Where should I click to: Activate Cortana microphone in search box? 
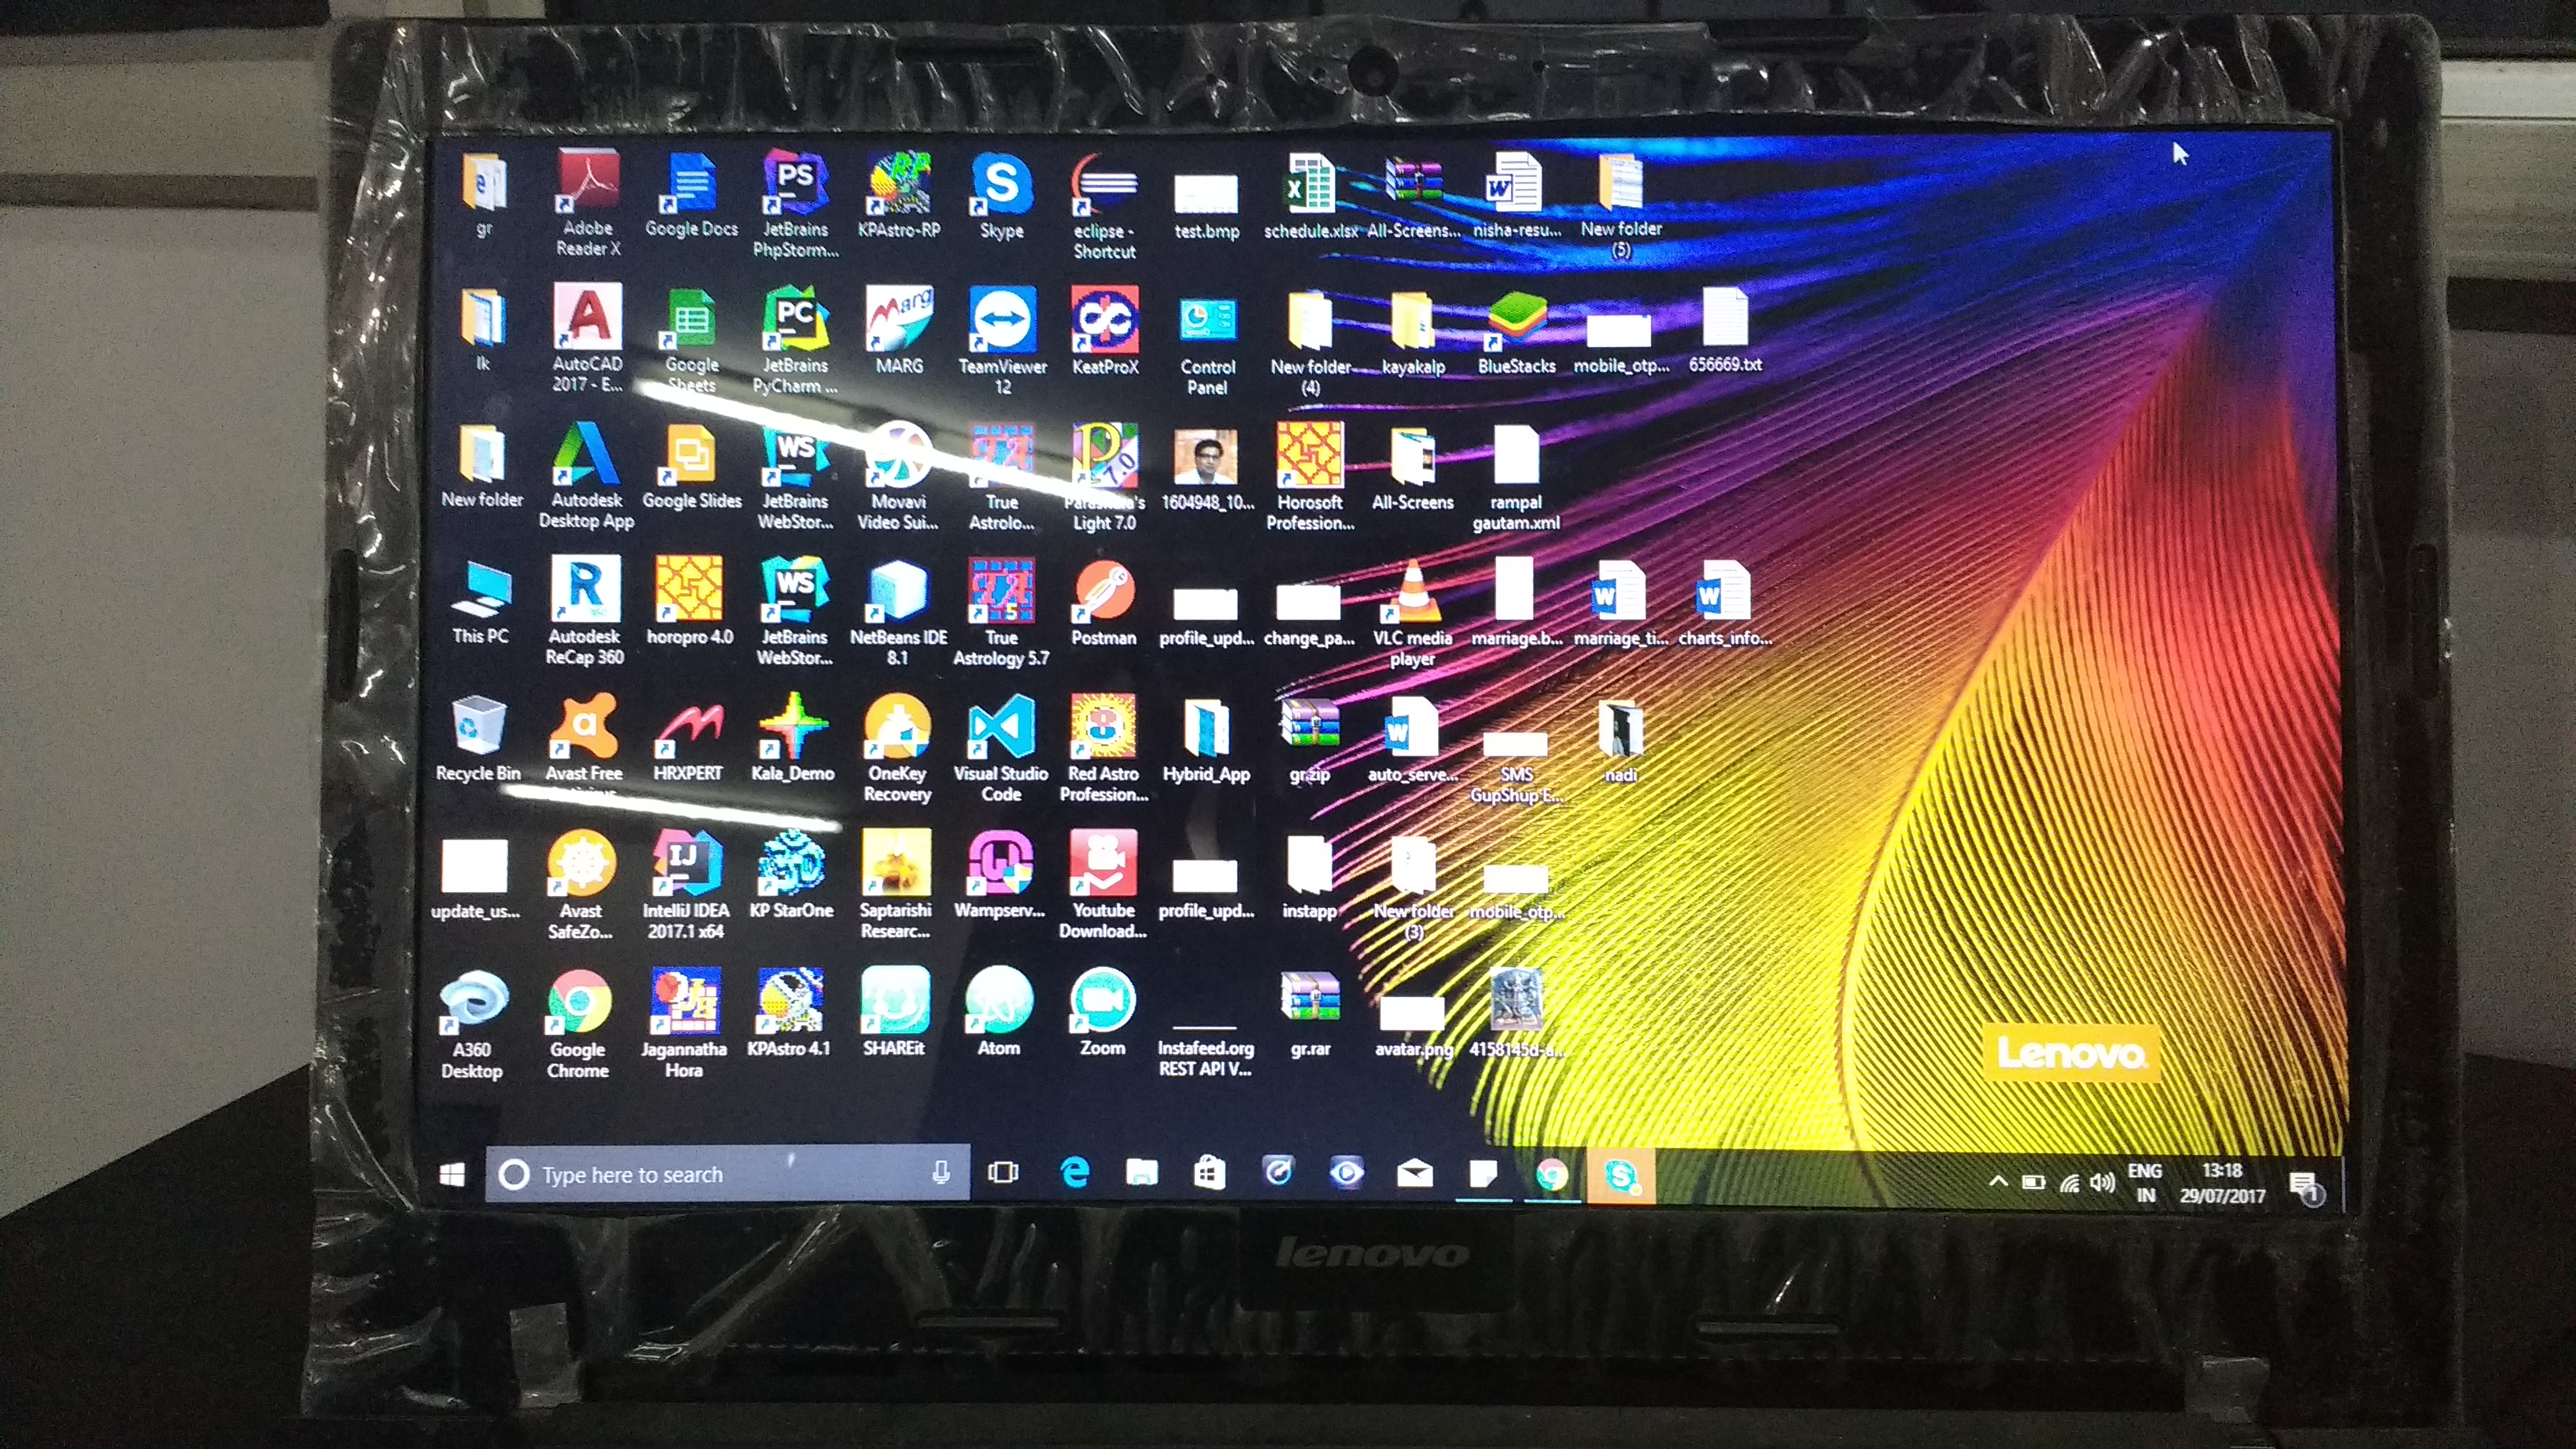click(940, 1173)
